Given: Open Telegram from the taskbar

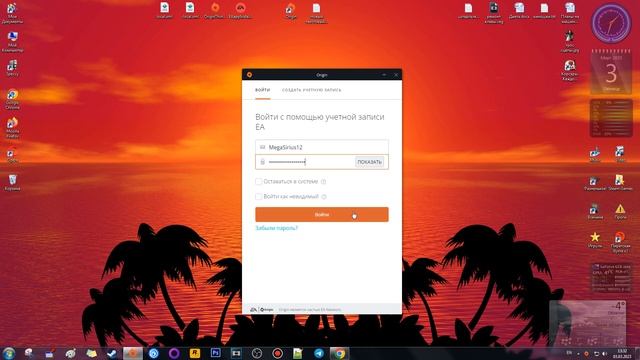Looking at the screenshot, I should click(x=319, y=353).
